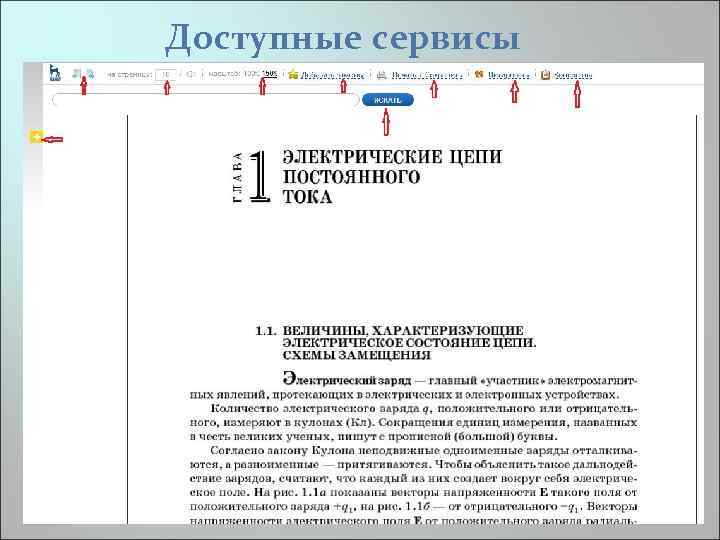
Task: Click the brown notebook icon in the toolbar
Action: (x=546, y=74)
